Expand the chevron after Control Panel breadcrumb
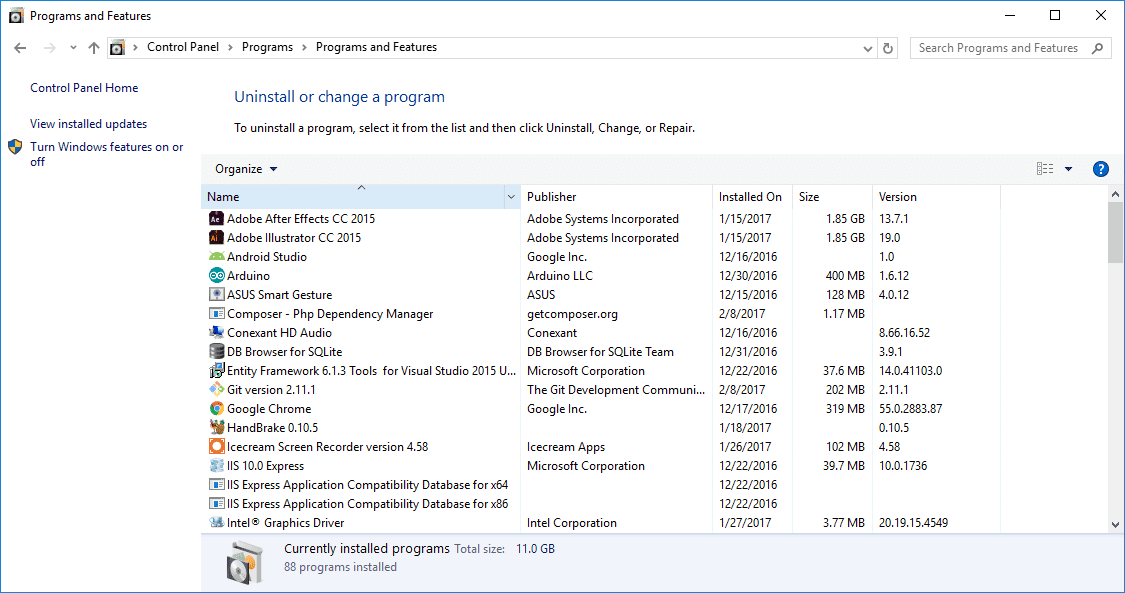Viewport: 1125px width, 593px height. (230, 47)
